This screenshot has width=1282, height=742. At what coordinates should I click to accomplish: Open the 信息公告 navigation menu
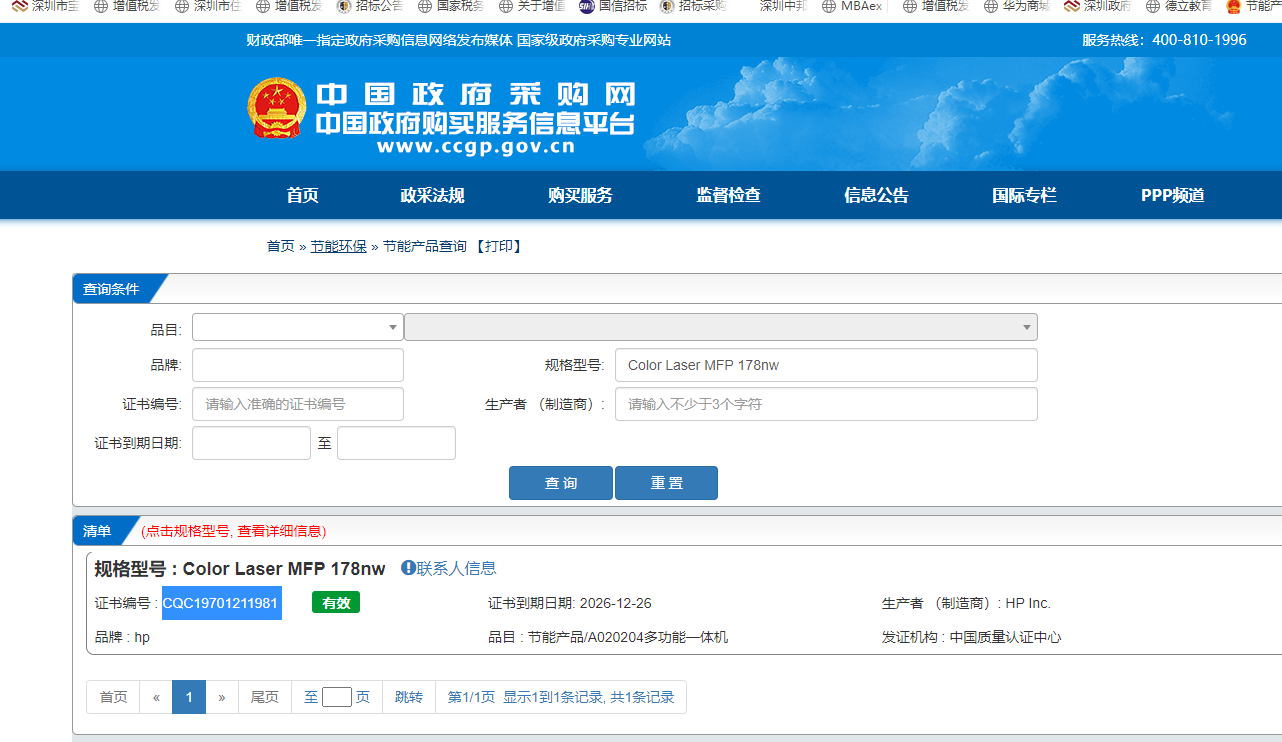pos(876,196)
